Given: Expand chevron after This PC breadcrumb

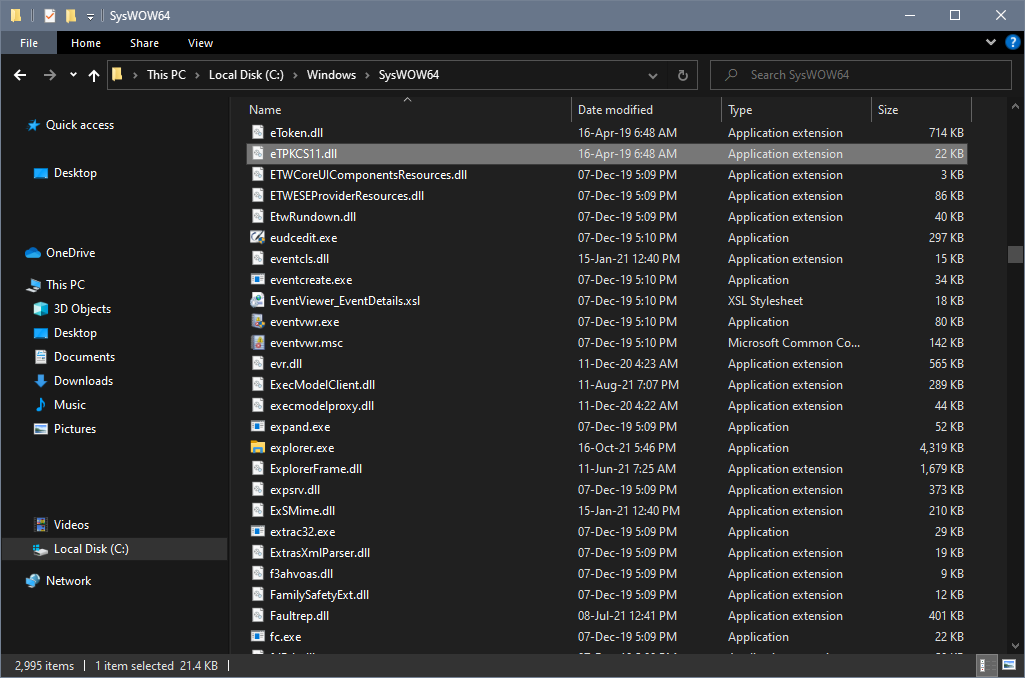Looking at the screenshot, I should [x=197, y=76].
